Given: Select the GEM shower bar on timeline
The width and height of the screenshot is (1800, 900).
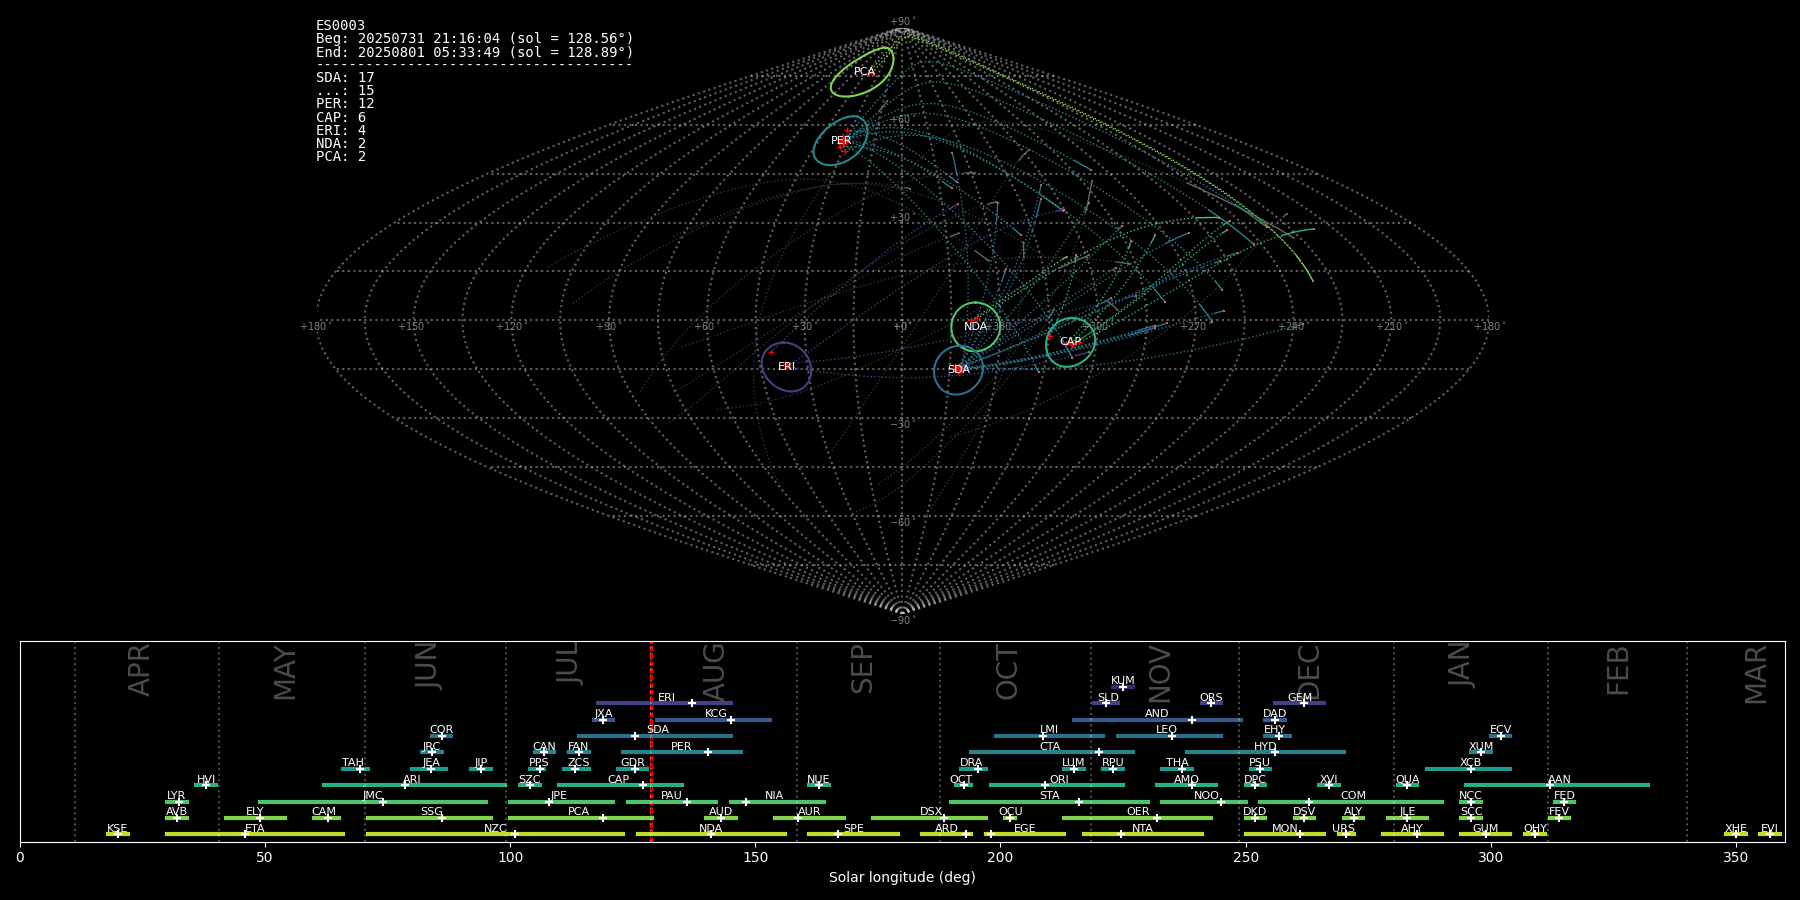Looking at the screenshot, I should [x=1299, y=703].
